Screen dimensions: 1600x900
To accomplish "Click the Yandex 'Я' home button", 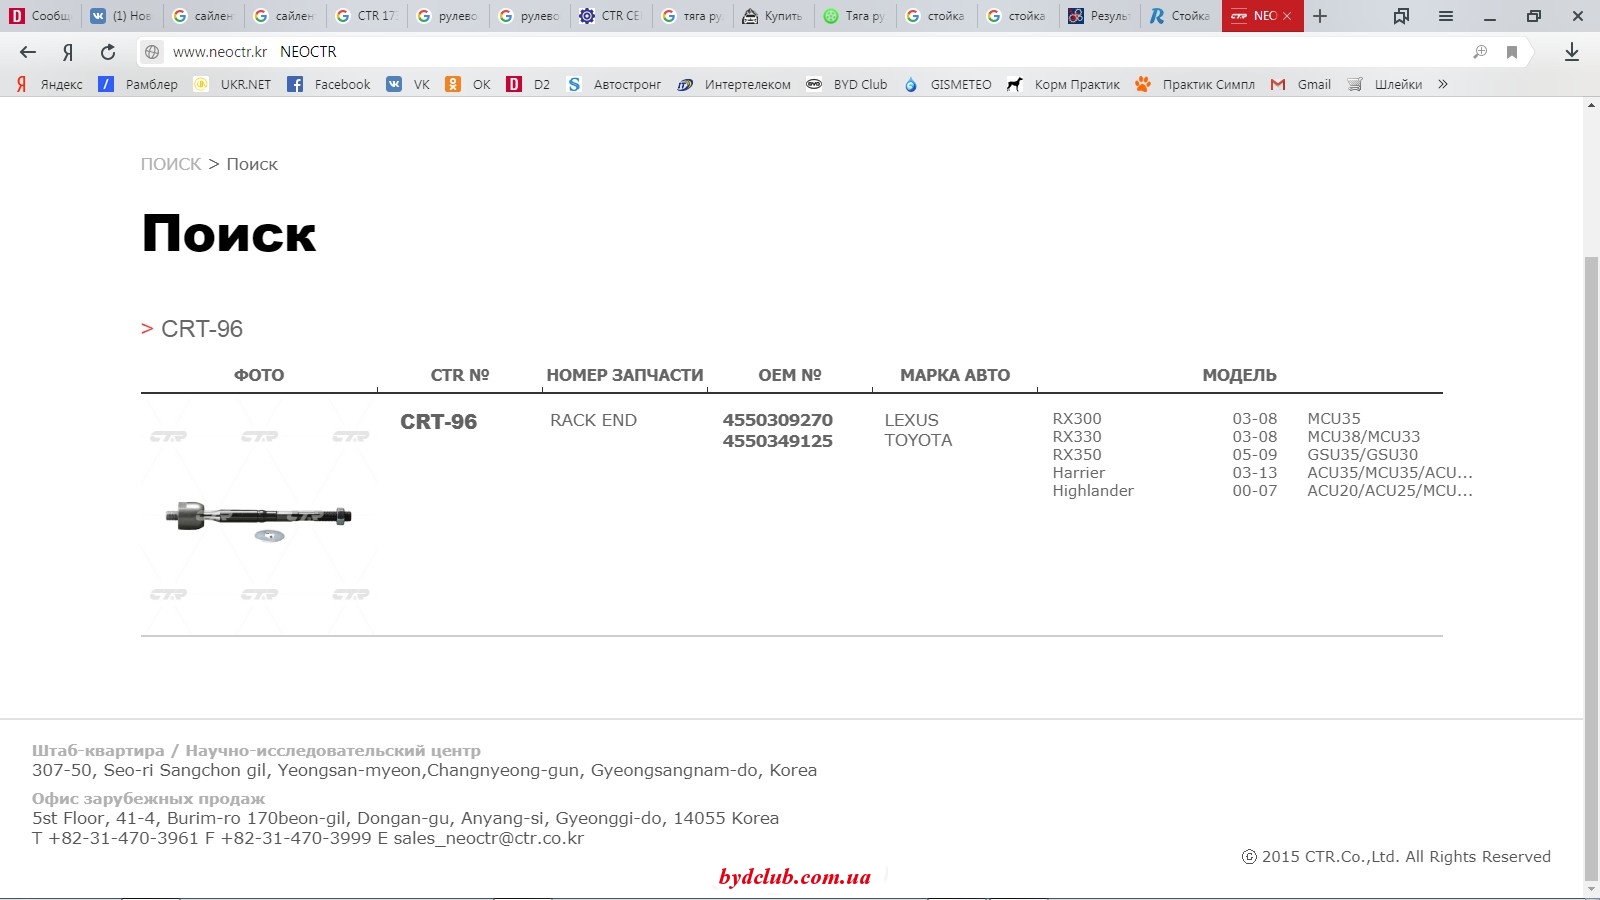I will click(68, 52).
